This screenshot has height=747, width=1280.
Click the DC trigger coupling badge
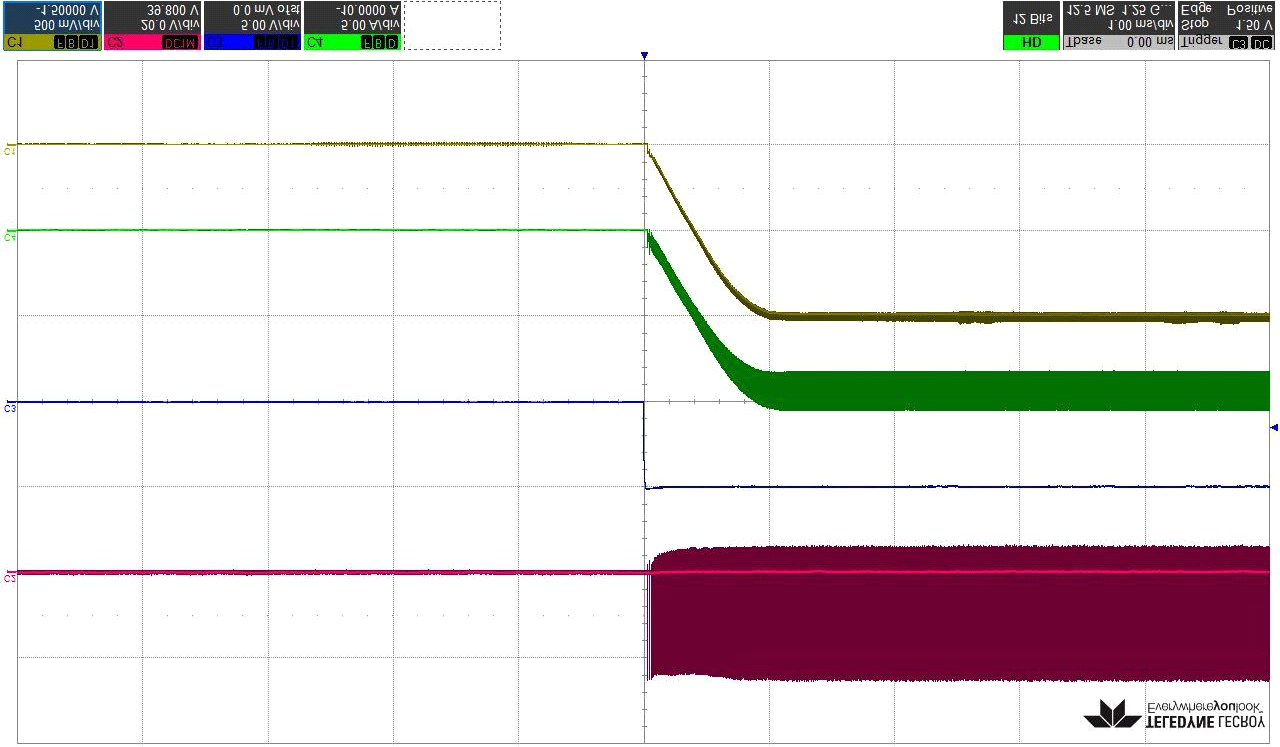click(x=1262, y=43)
